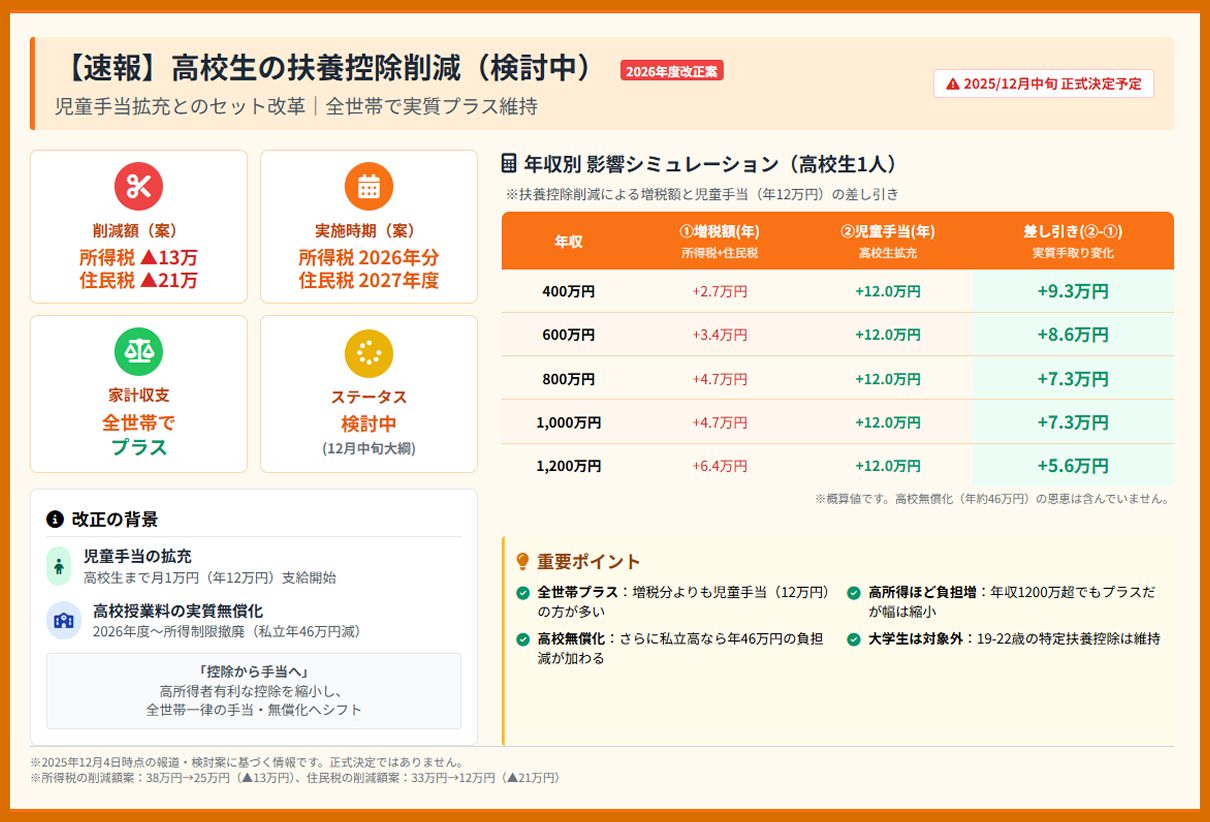Click the info icon beside 改正の背景
The image size is (1210, 822).
55,519
